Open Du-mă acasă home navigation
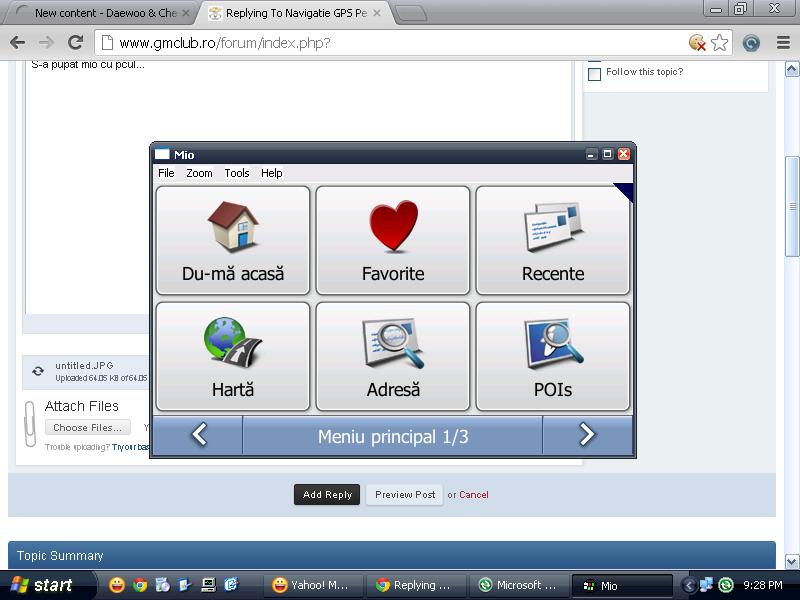 coord(233,240)
